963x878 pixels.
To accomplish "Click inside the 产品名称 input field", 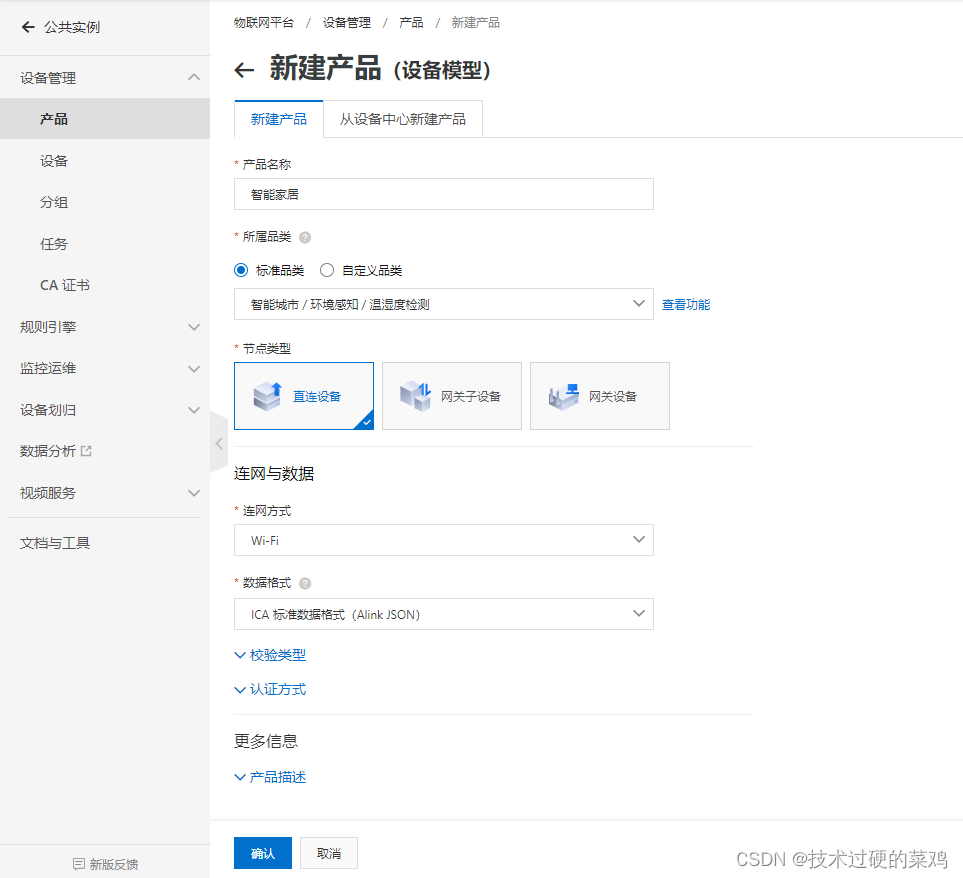I will point(443,193).
